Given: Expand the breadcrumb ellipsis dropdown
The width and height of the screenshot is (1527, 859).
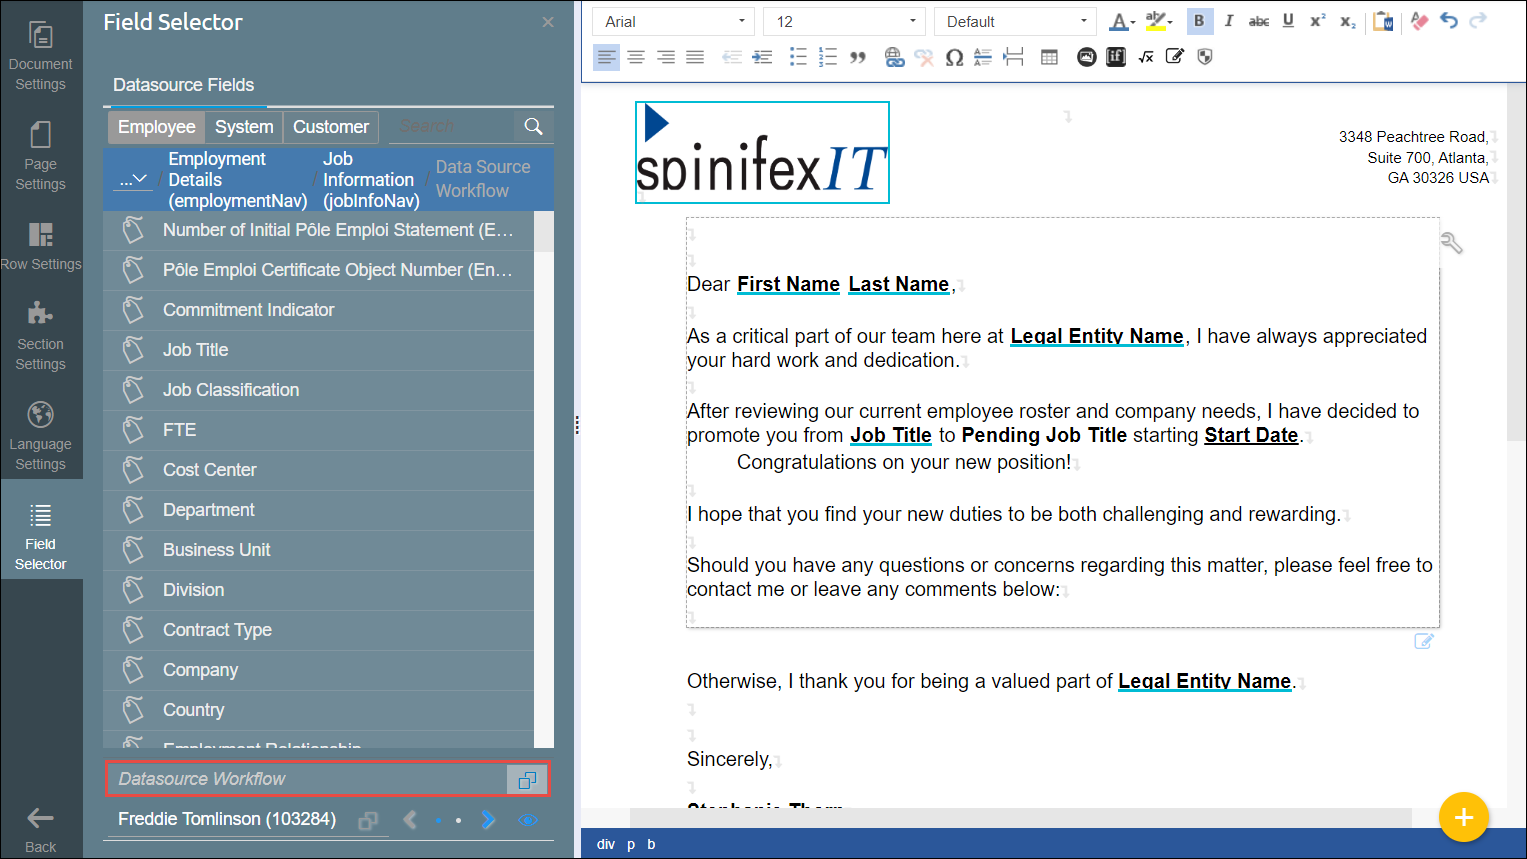Looking at the screenshot, I should [133, 180].
